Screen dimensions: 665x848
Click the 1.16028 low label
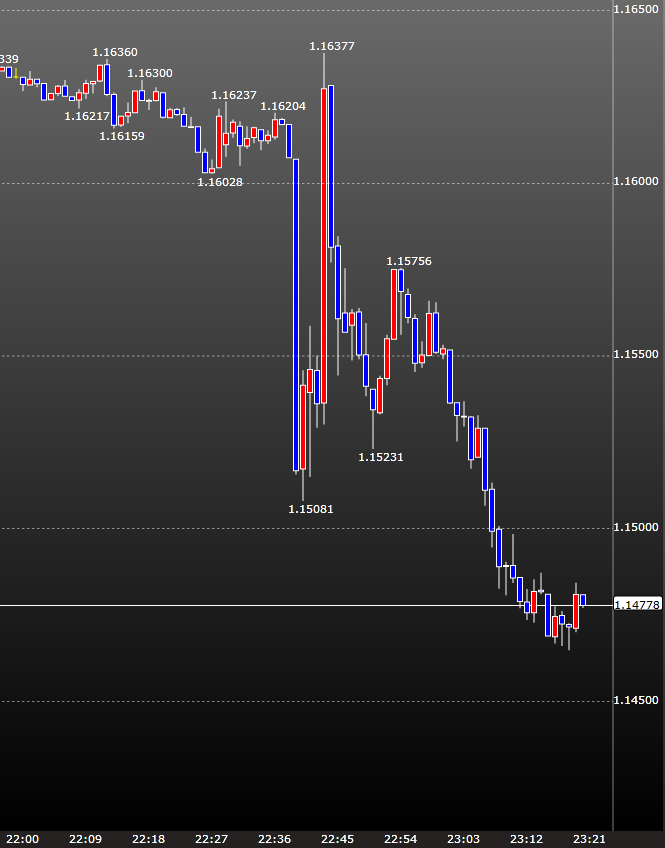220,182
